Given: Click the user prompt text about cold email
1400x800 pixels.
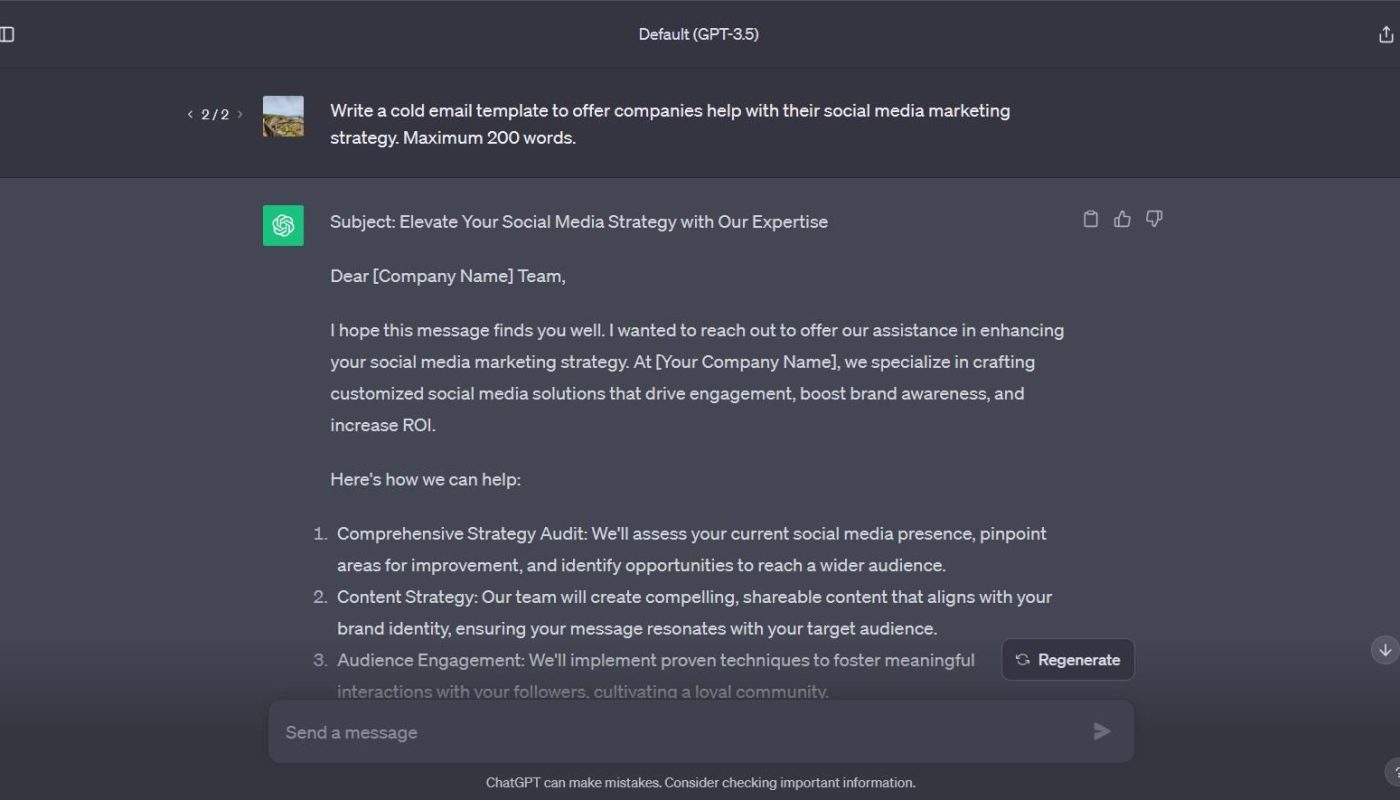Looking at the screenshot, I should [670, 124].
